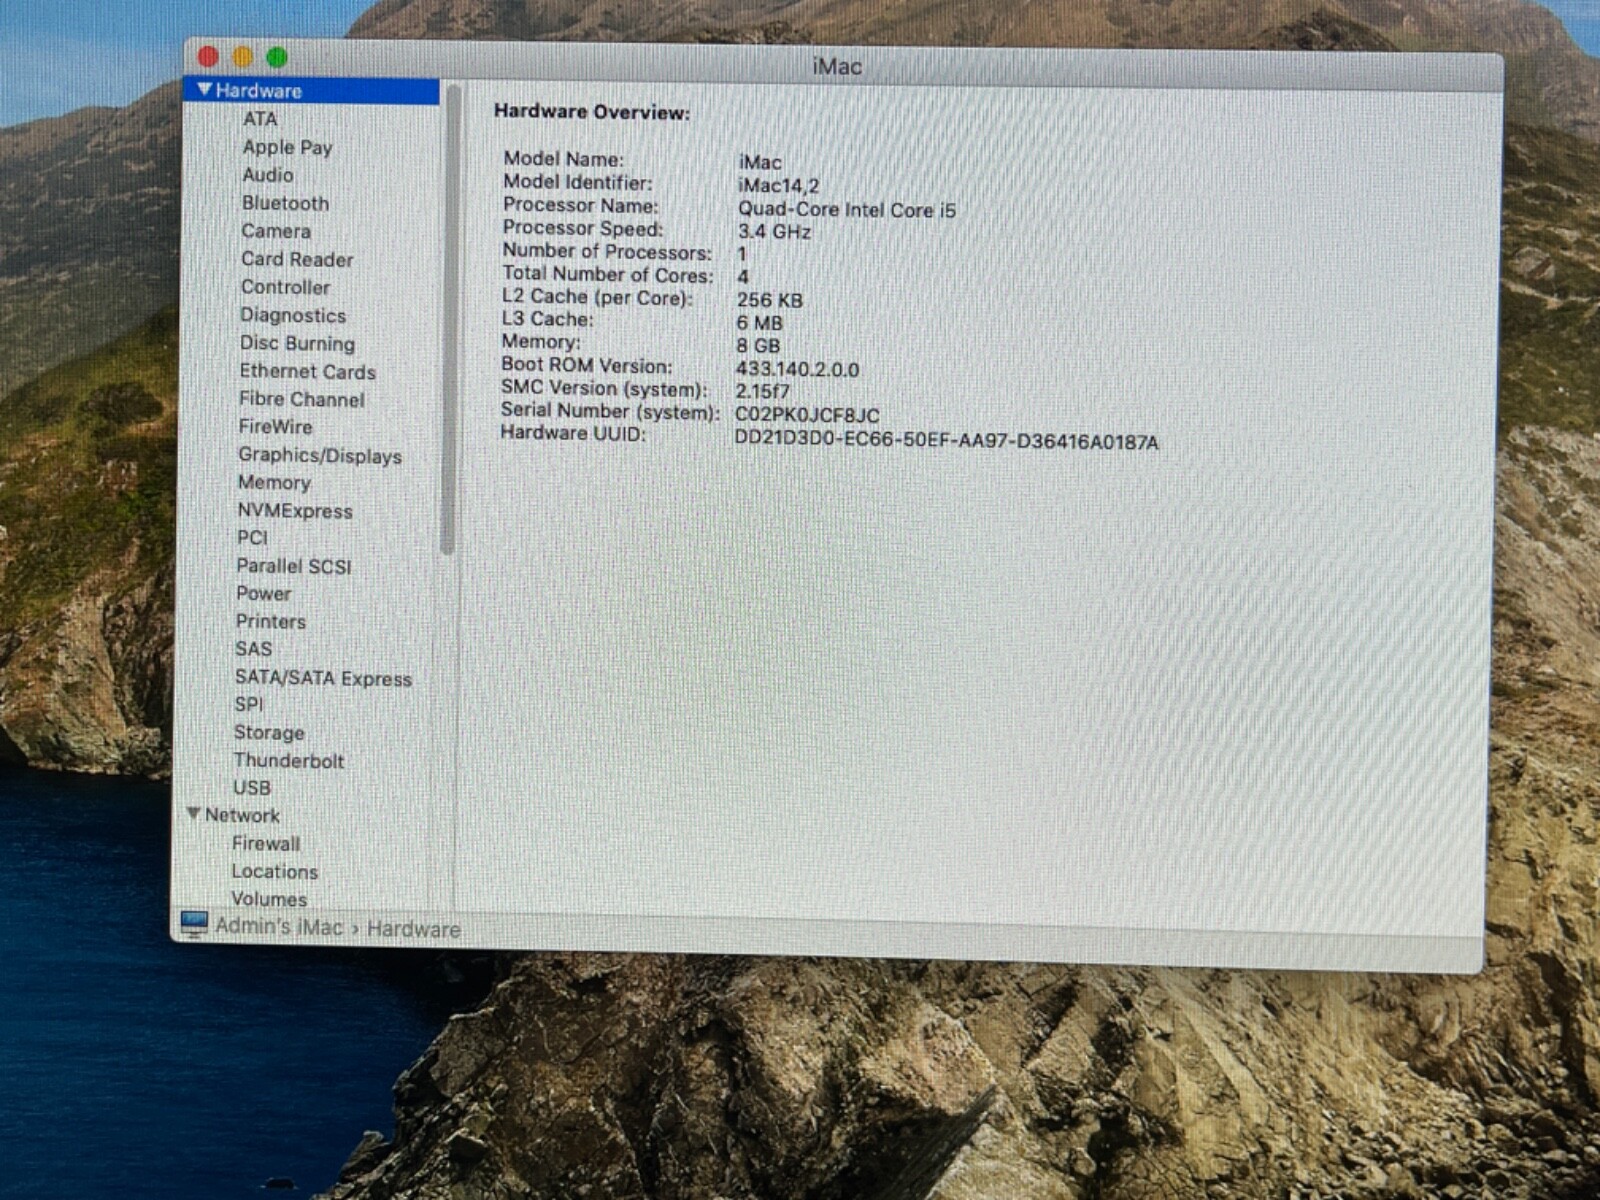Collapse the Hardware disclosure triangle
Viewport: 1600px width, 1200px height.
[204, 90]
